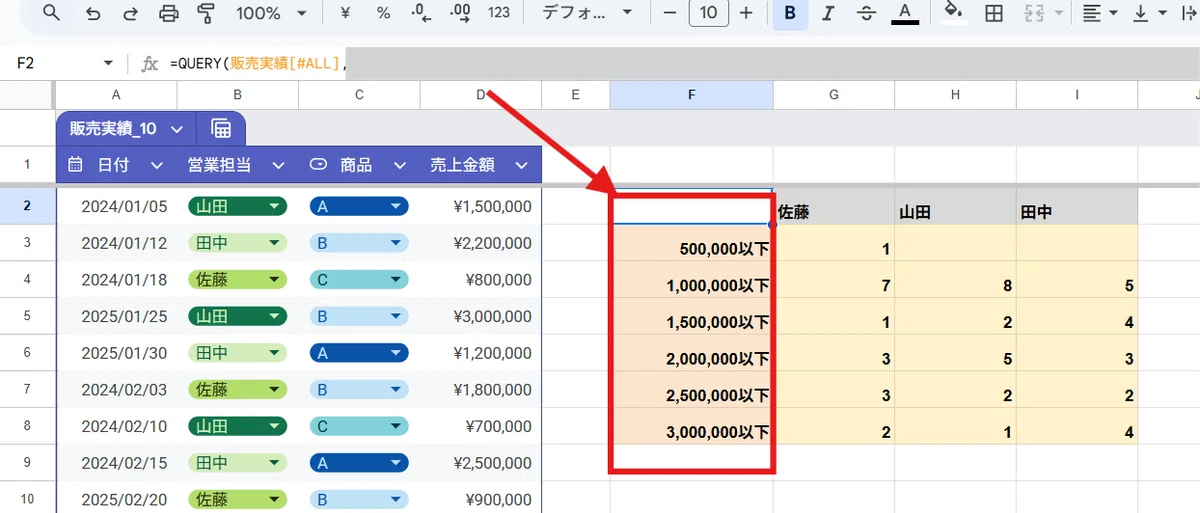The height and width of the screenshot is (513, 1200).
Task: Select column G header
Action: coord(834,95)
